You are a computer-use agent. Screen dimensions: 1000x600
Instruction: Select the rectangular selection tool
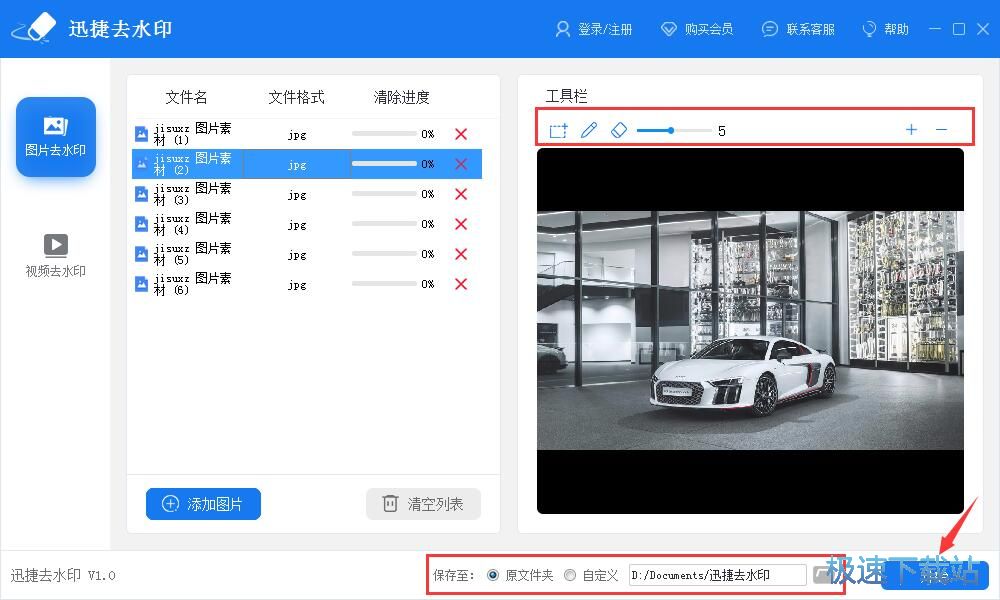click(558, 129)
